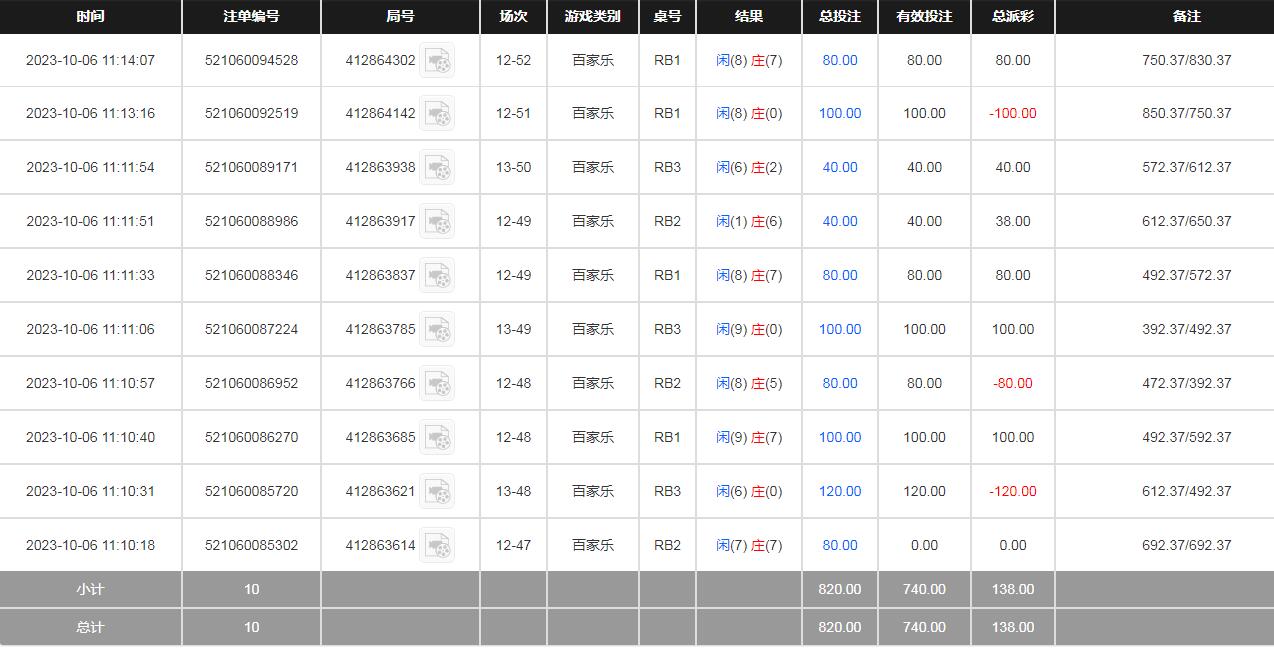This screenshot has height=659, width=1274.
Task: Click the 结果 column header
Action: (x=749, y=16)
